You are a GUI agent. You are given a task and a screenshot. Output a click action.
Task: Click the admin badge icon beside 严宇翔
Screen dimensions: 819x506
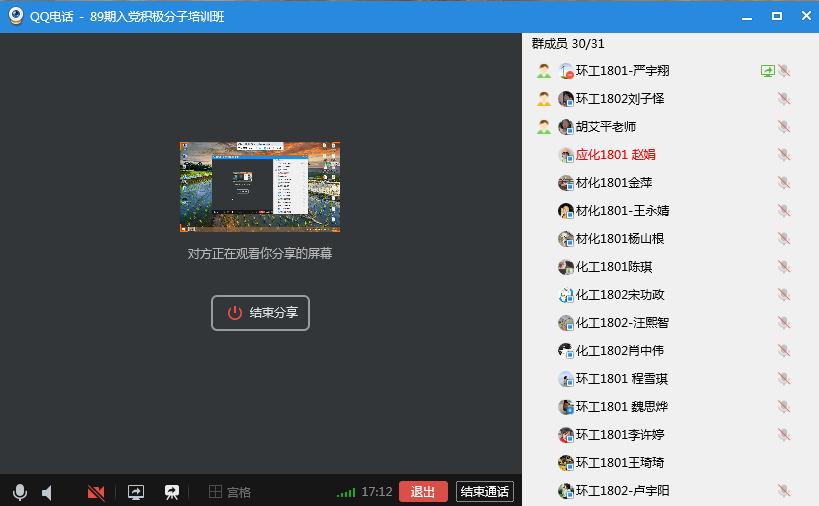pyautogui.click(x=543, y=71)
